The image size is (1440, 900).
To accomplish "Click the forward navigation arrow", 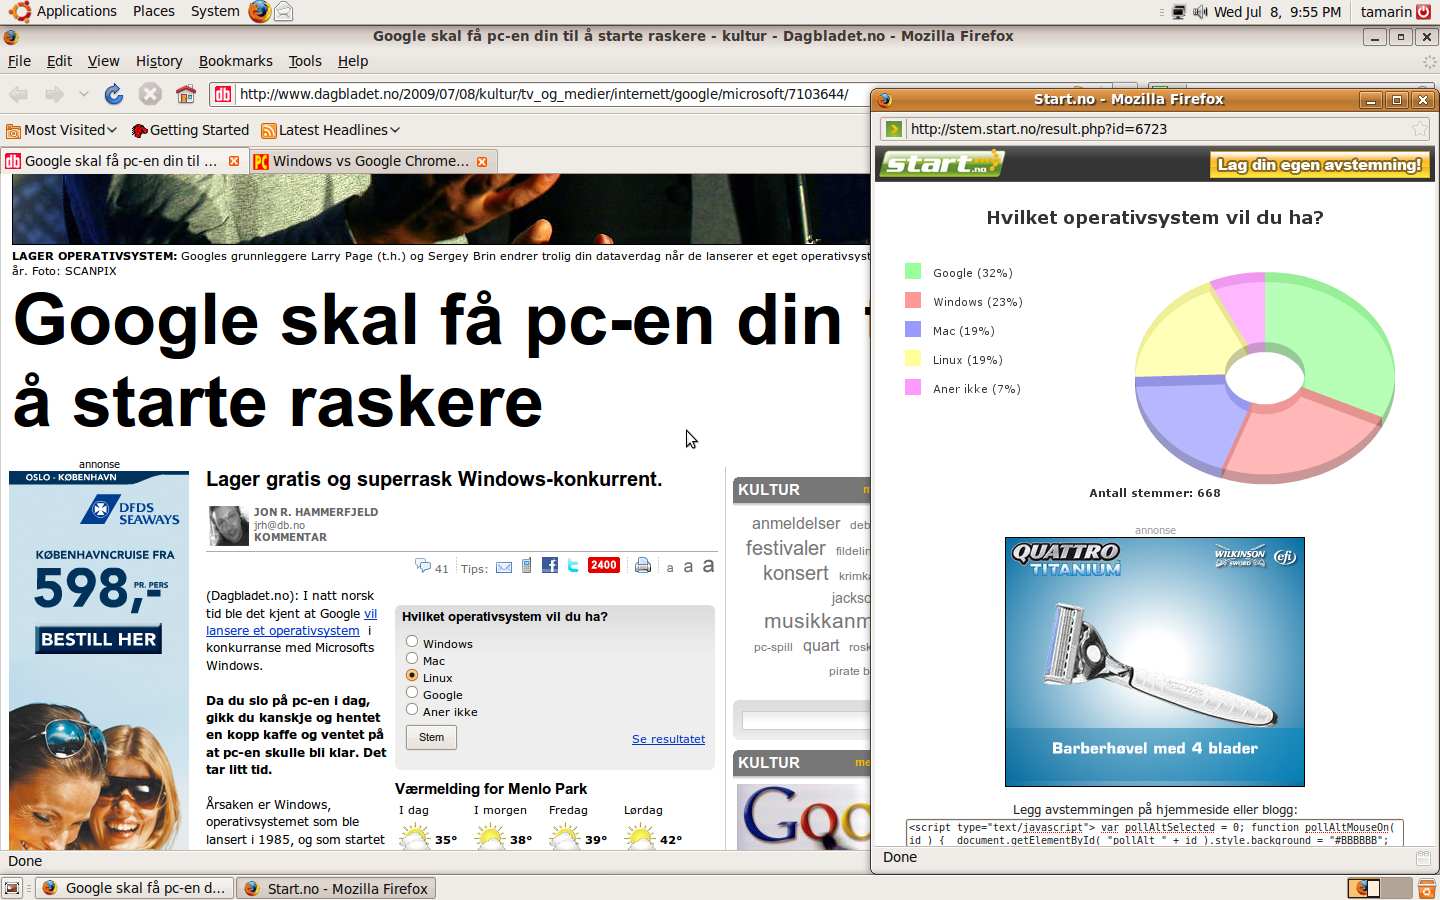I will tap(54, 94).
